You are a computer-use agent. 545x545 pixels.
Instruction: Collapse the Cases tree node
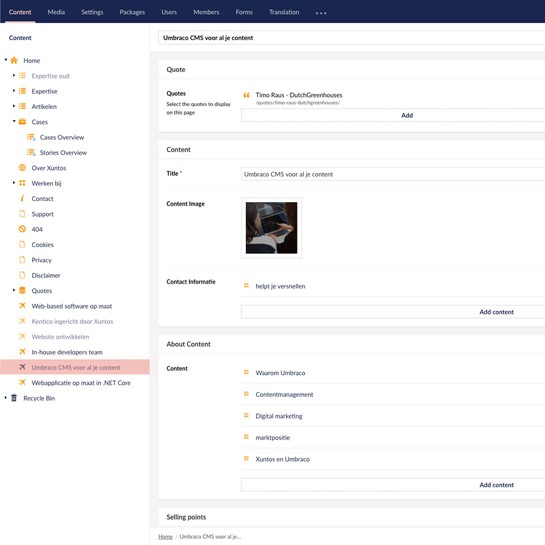point(14,121)
